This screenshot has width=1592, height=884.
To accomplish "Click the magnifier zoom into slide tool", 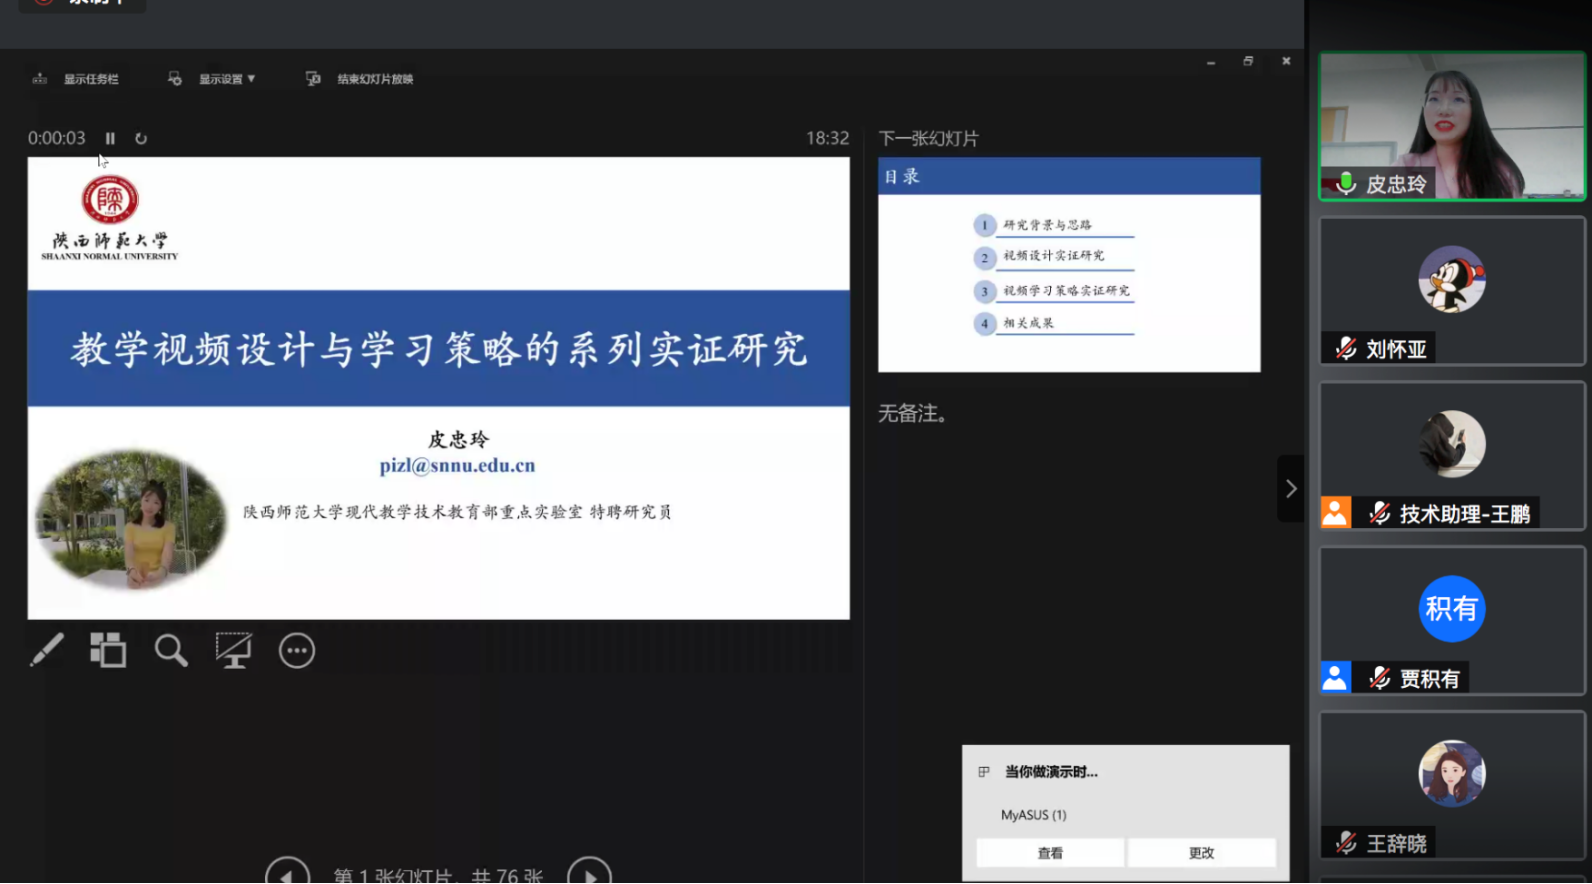I will [x=171, y=650].
